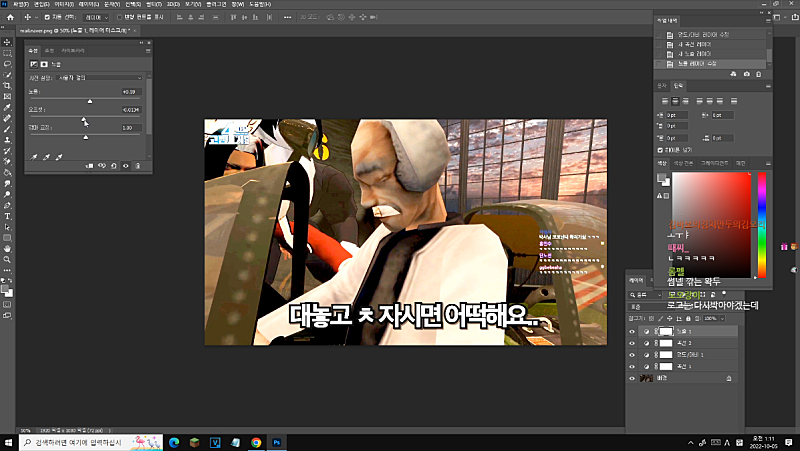The image size is (800, 451).
Task: Select the Rectangular Marquee tool
Action: click(7, 52)
